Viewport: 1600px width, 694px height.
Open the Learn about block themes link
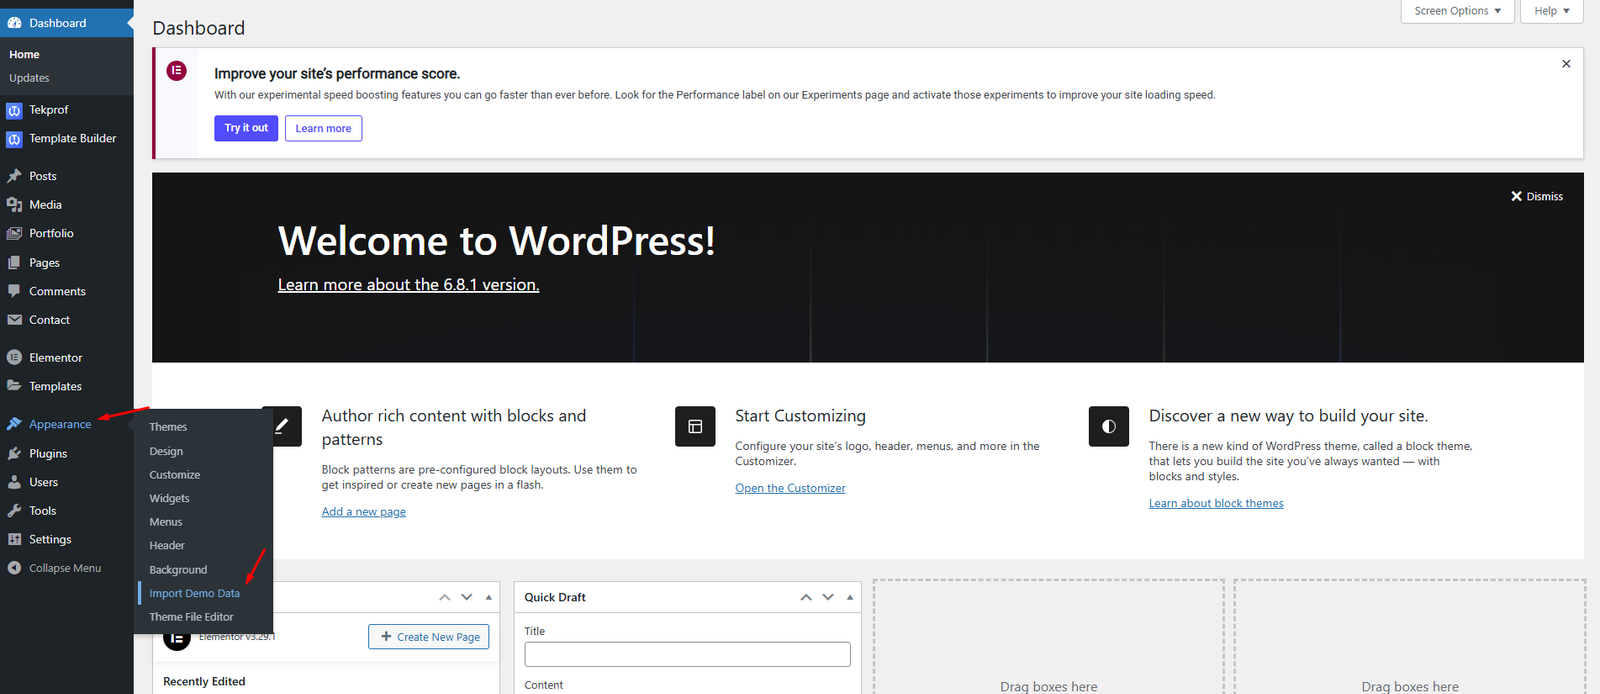1216,504
